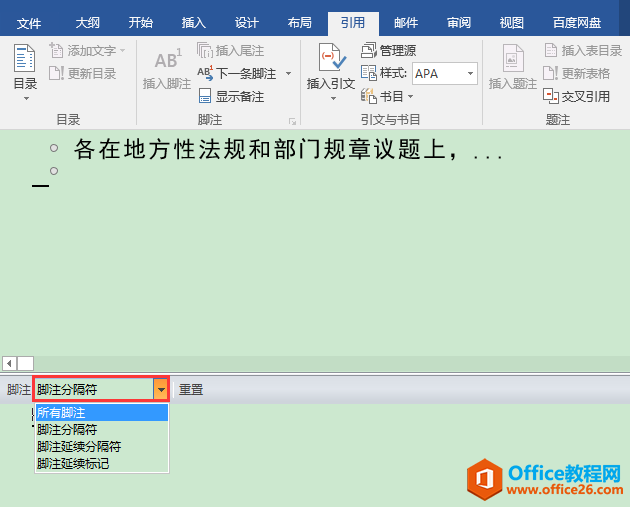This screenshot has height=507, width=630.
Task: Choose 所有脚注 from the dropdown list
Action: 102,413
